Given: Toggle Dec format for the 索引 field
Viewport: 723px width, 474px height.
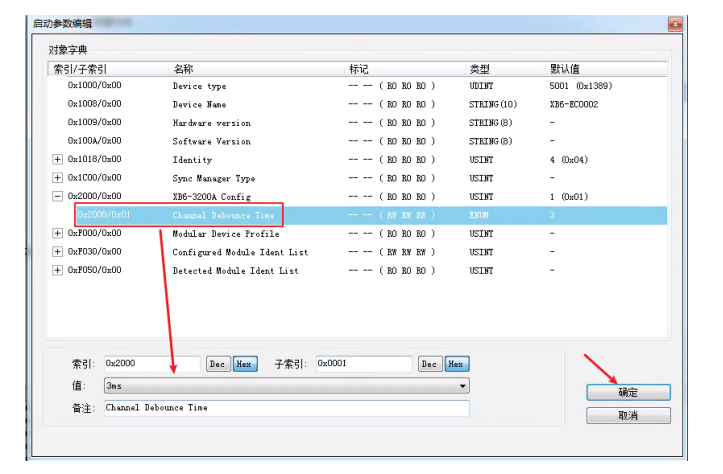Looking at the screenshot, I should [217, 364].
